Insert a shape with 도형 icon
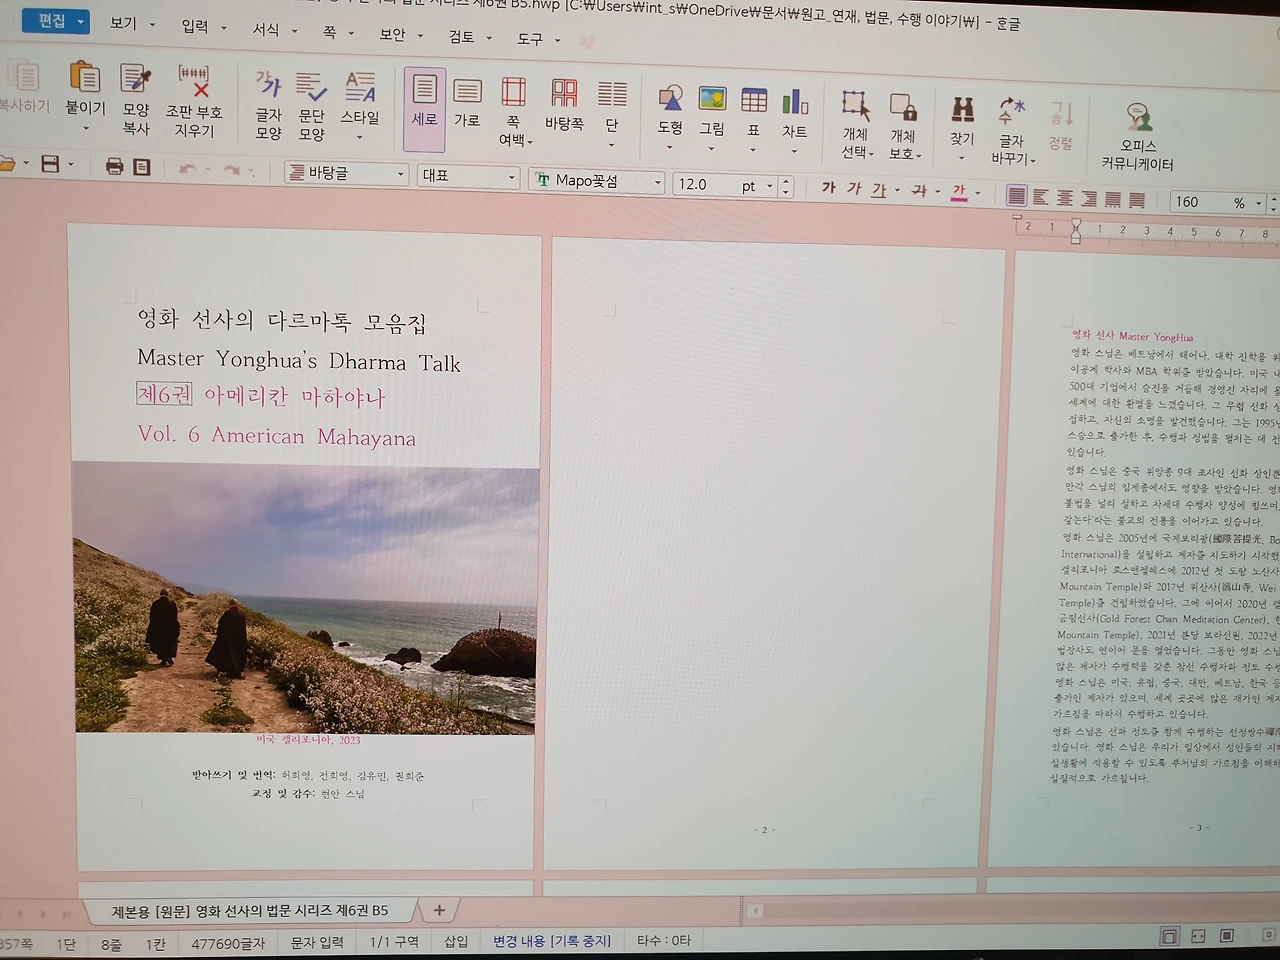The height and width of the screenshot is (960, 1280). pos(670,97)
